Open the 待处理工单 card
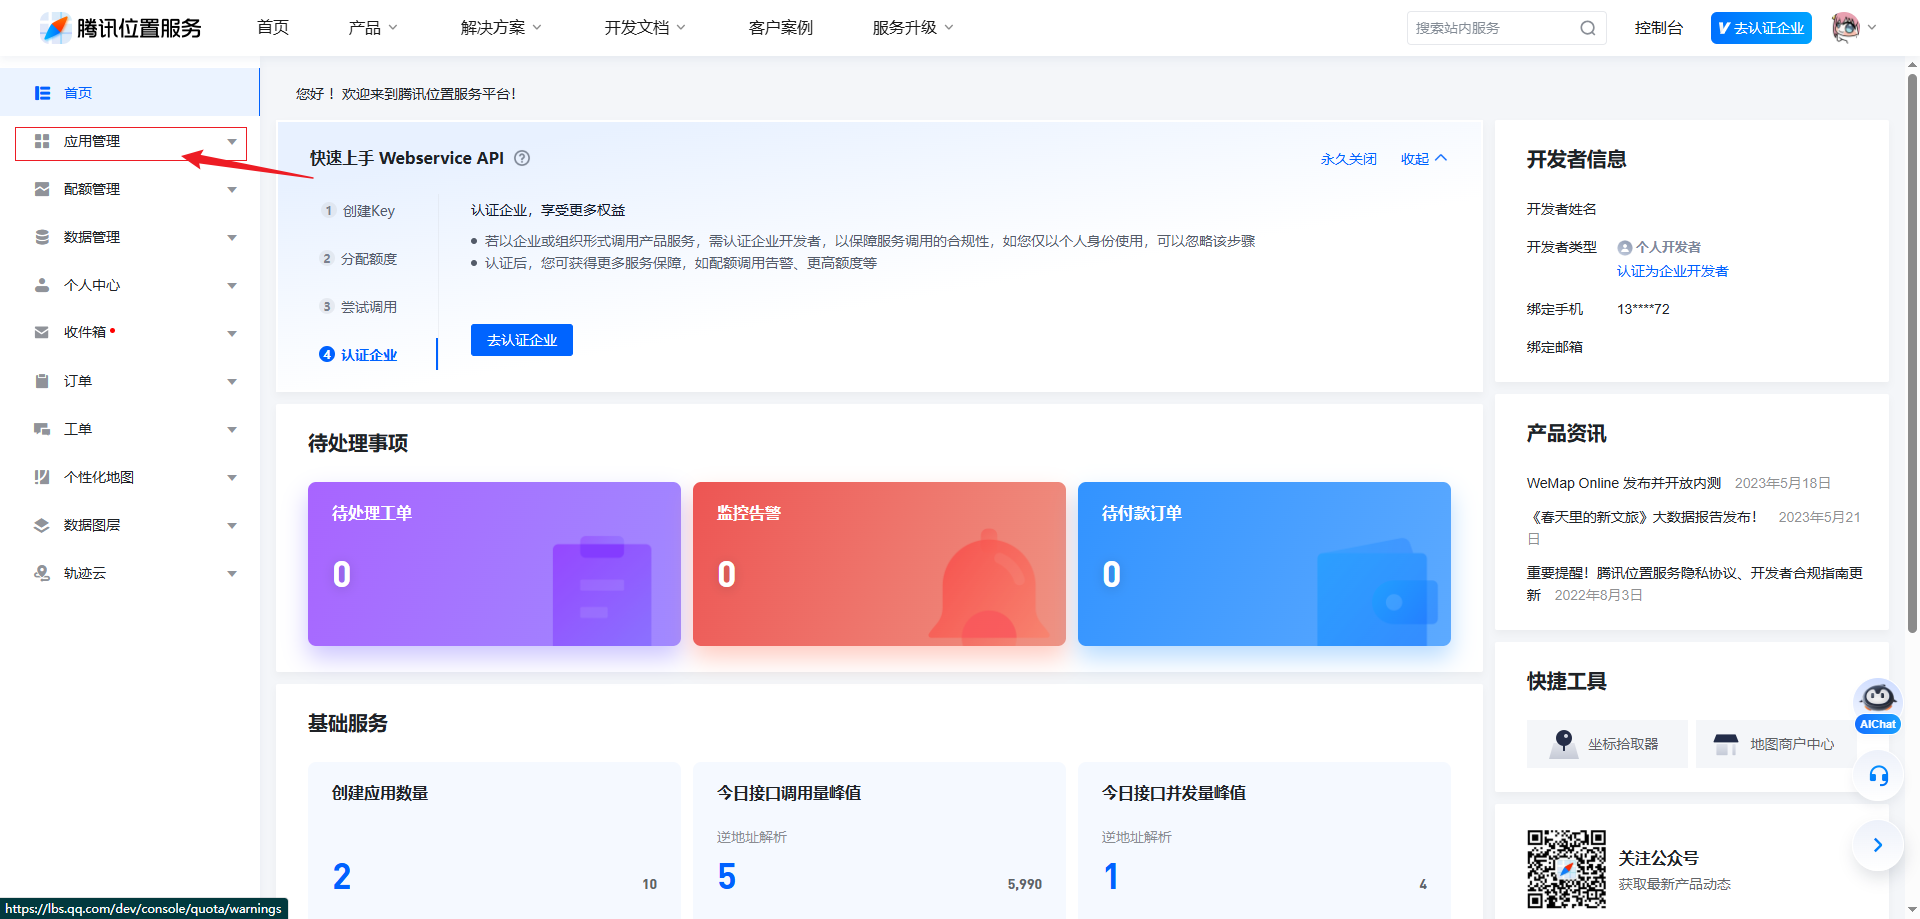 tap(494, 564)
